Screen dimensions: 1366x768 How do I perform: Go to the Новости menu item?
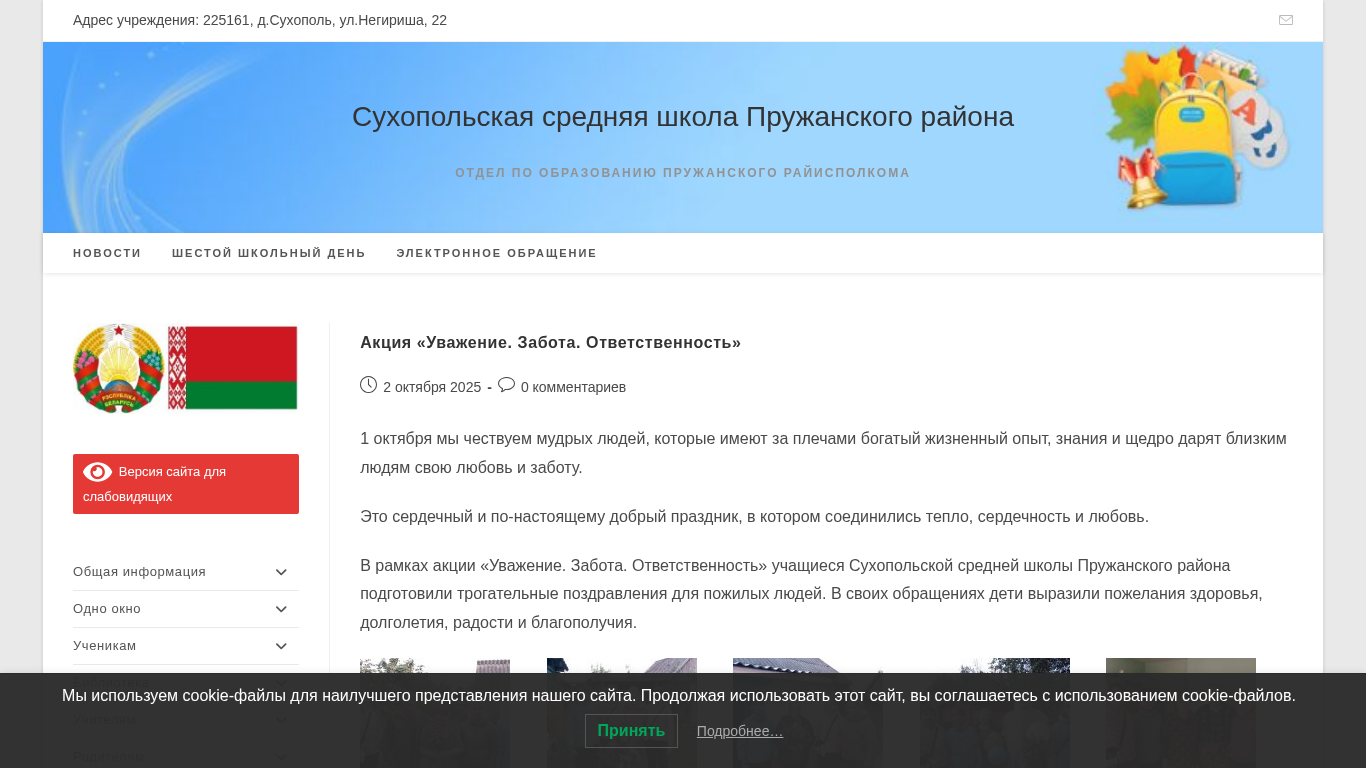[107, 253]
